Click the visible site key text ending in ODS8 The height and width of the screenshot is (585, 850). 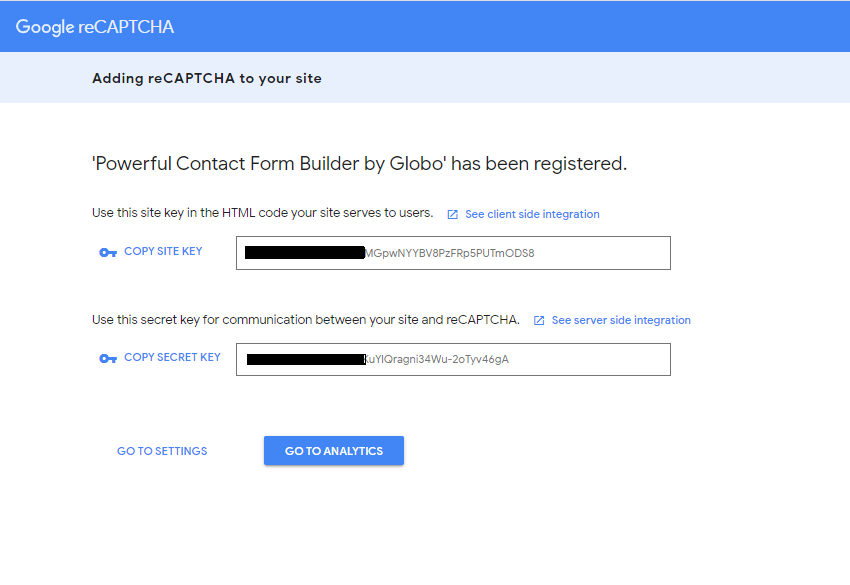point(450,253)
